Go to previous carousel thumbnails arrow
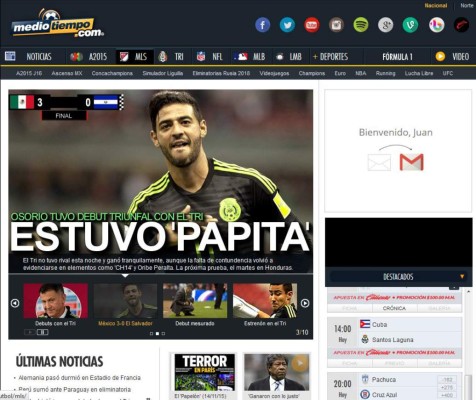Image resolution: width=476 pixels, height=400 pixels. pyautogui.click(x=15, y=303)
